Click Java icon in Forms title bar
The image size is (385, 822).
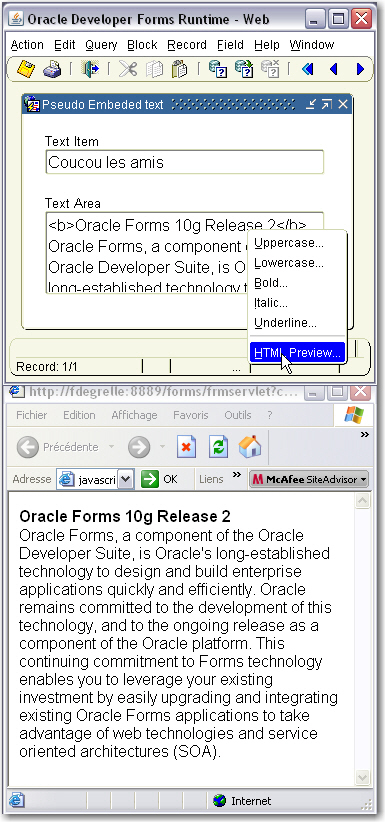[x=16, y=20]
